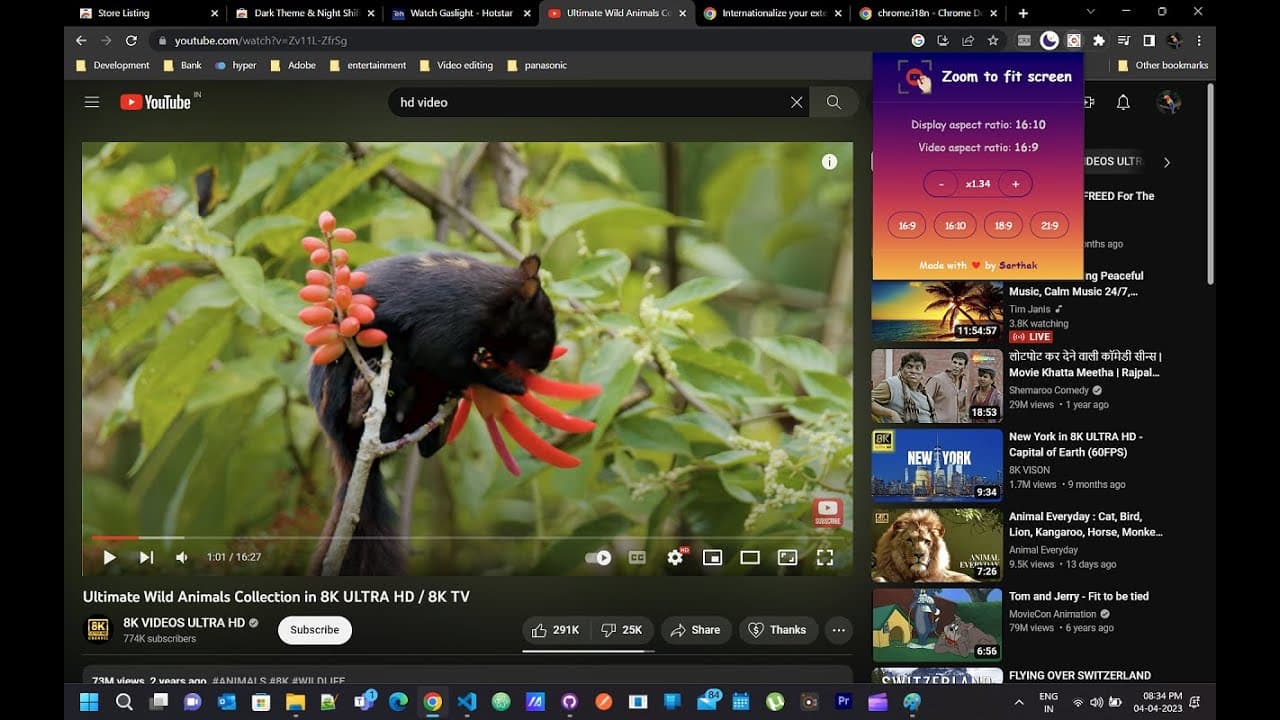Dislike the video showing 25K
The width and height of the screenshot is (1280, 720).
[622, 630]
